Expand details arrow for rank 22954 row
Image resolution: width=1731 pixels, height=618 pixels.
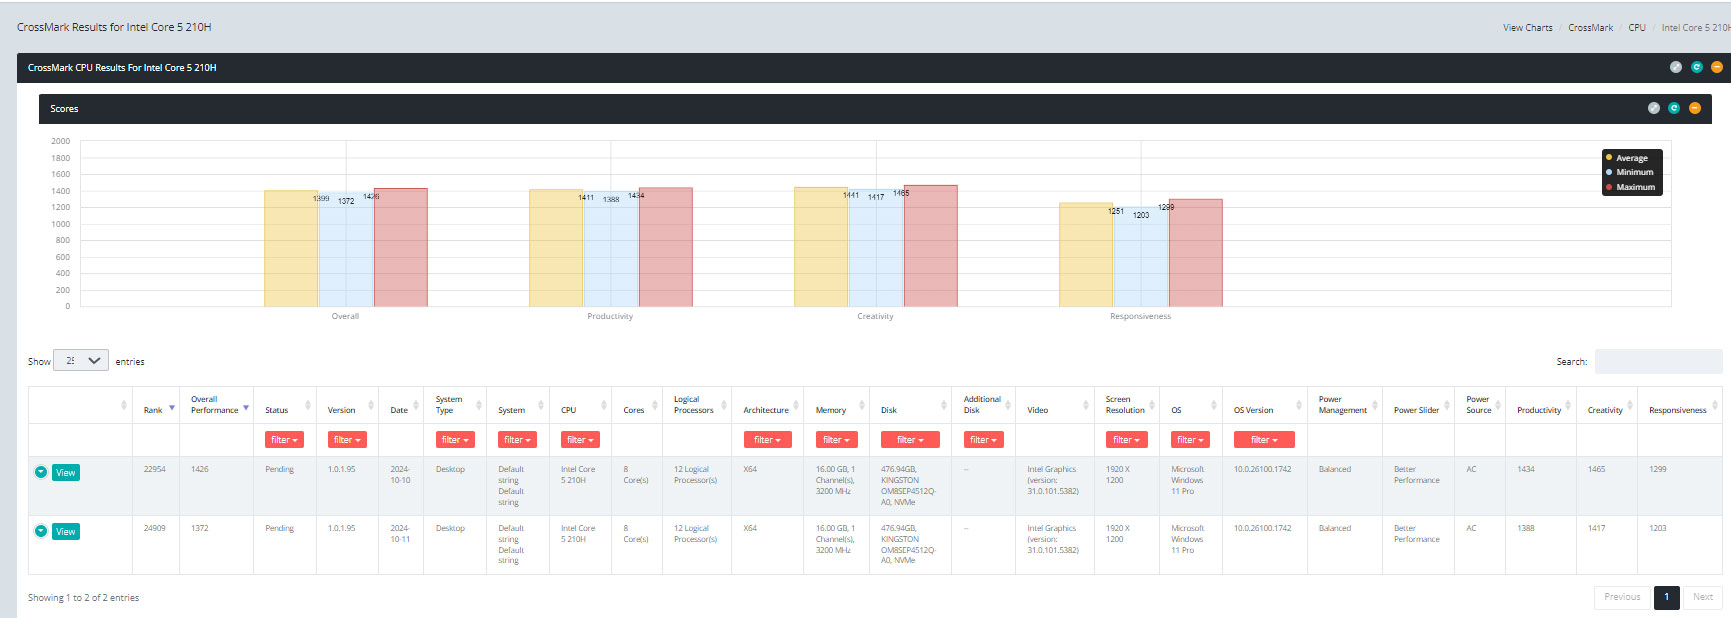(41, 472)
